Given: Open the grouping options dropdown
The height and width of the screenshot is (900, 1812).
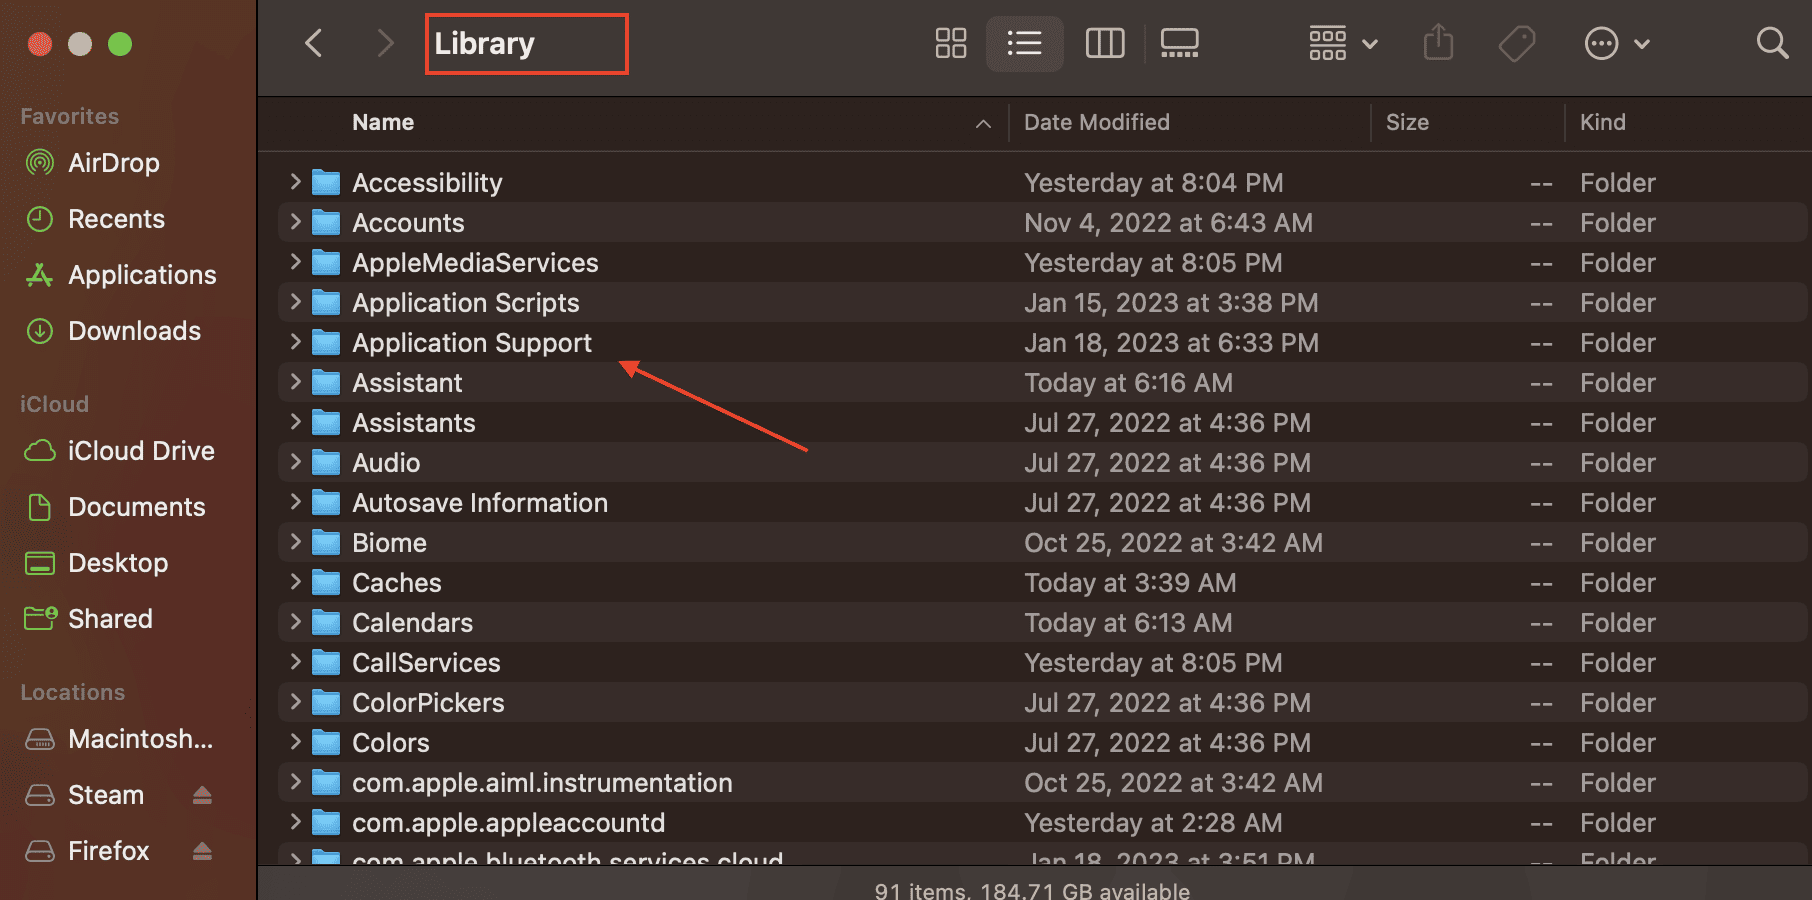Looking at the screenshot, I should (x=1342, y=43).
